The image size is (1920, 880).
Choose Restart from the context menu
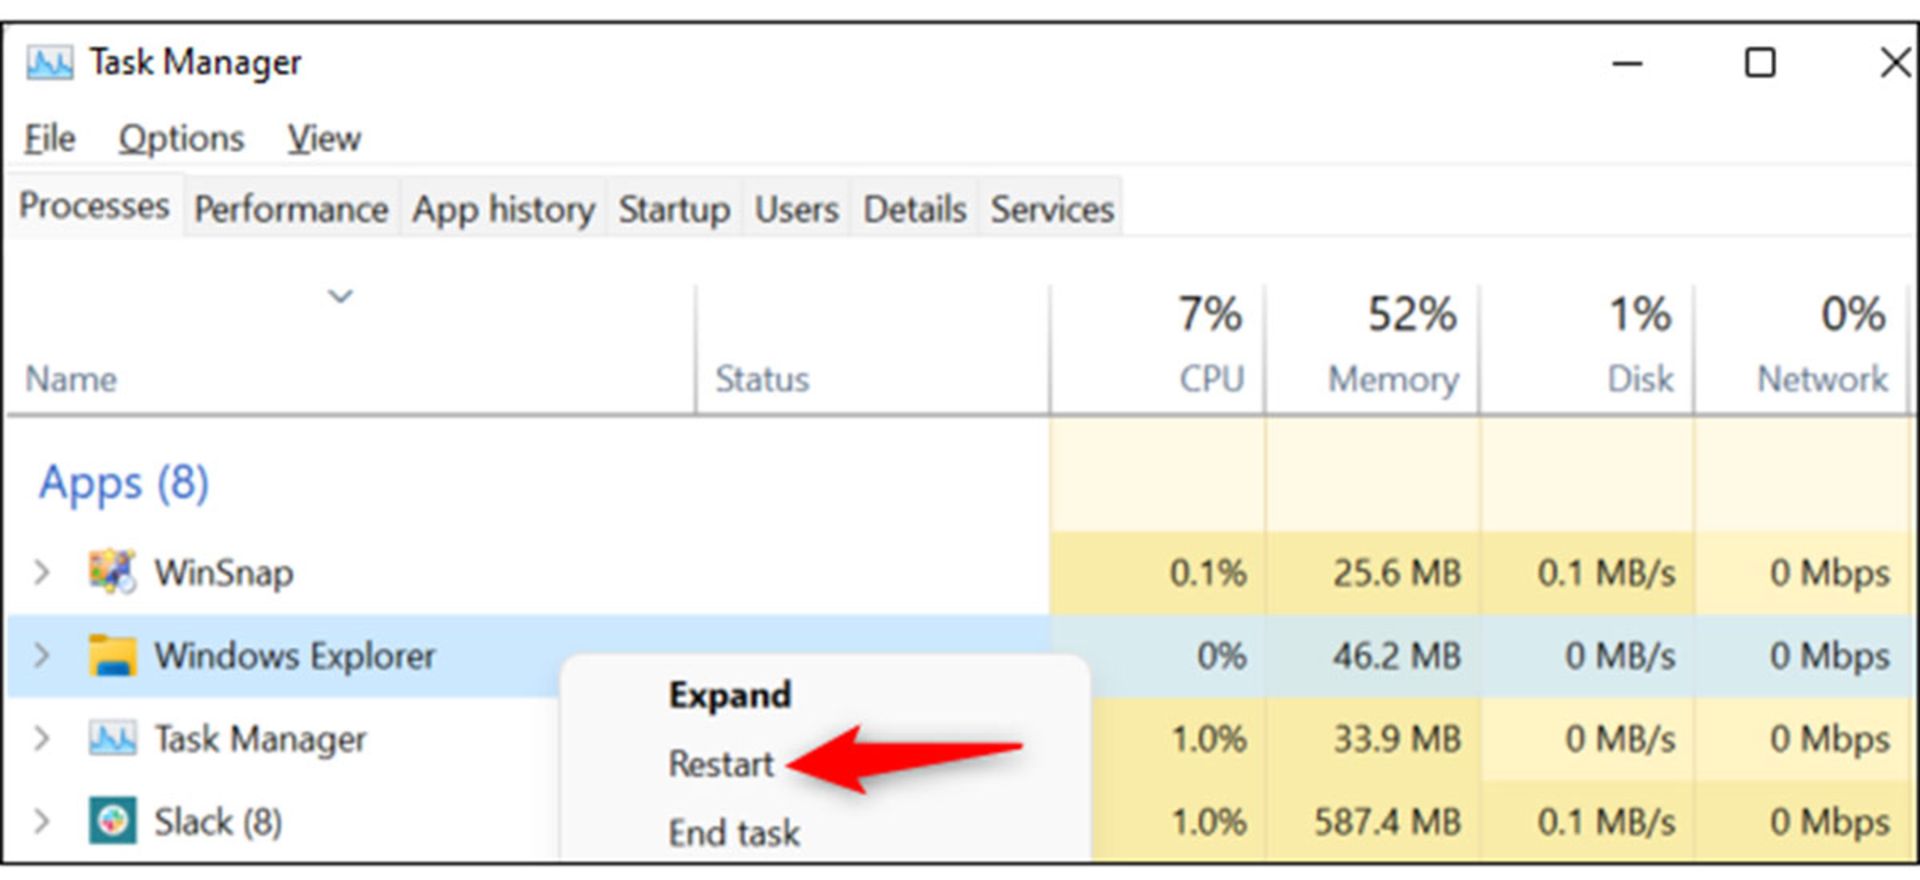[721, 764]
